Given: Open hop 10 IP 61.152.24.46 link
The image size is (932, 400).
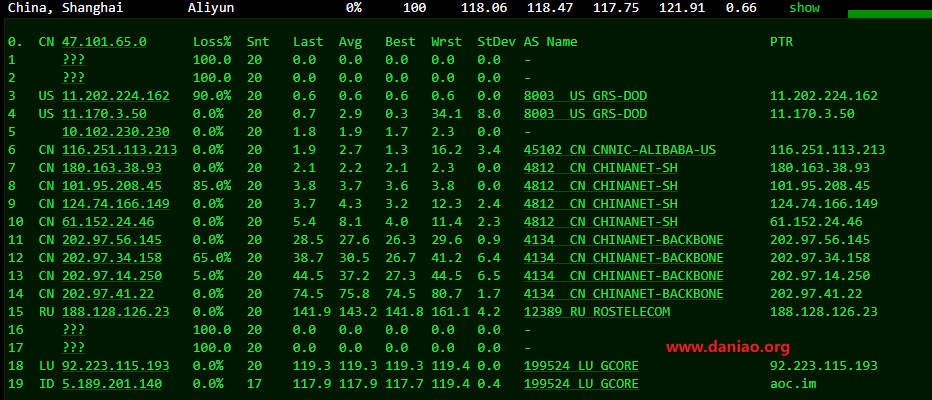Looking at the screenshot, I should pos(108,222).
